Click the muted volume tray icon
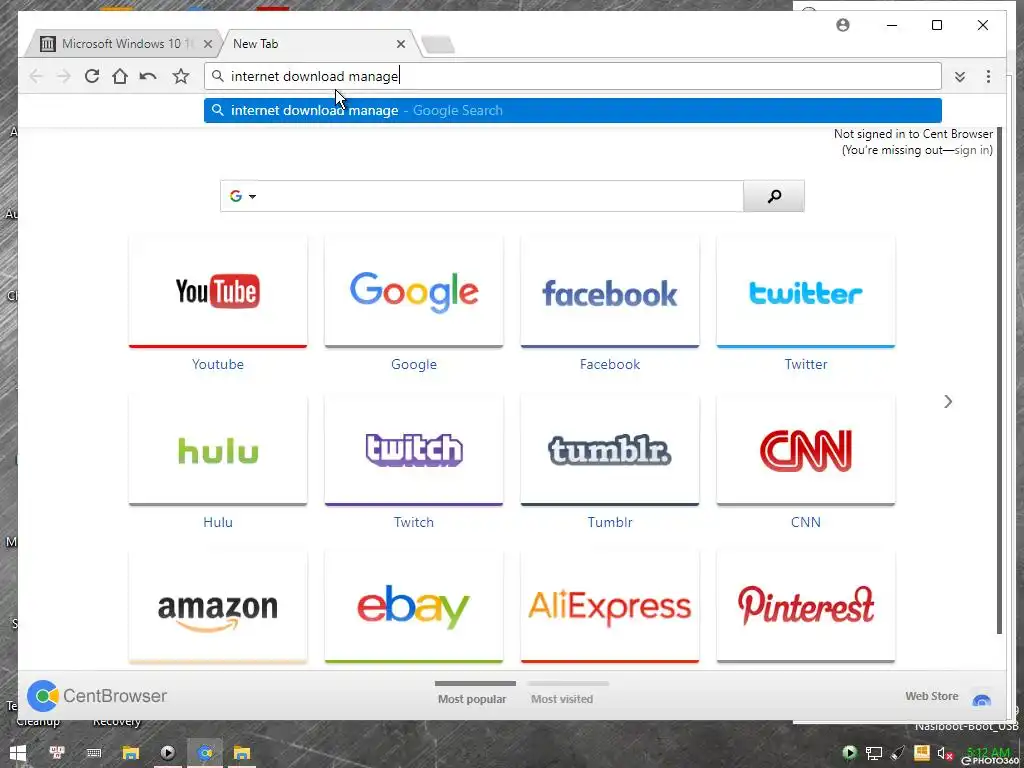Image resolution: width=1024 pixels, height=768 pixels. [945, 754]
